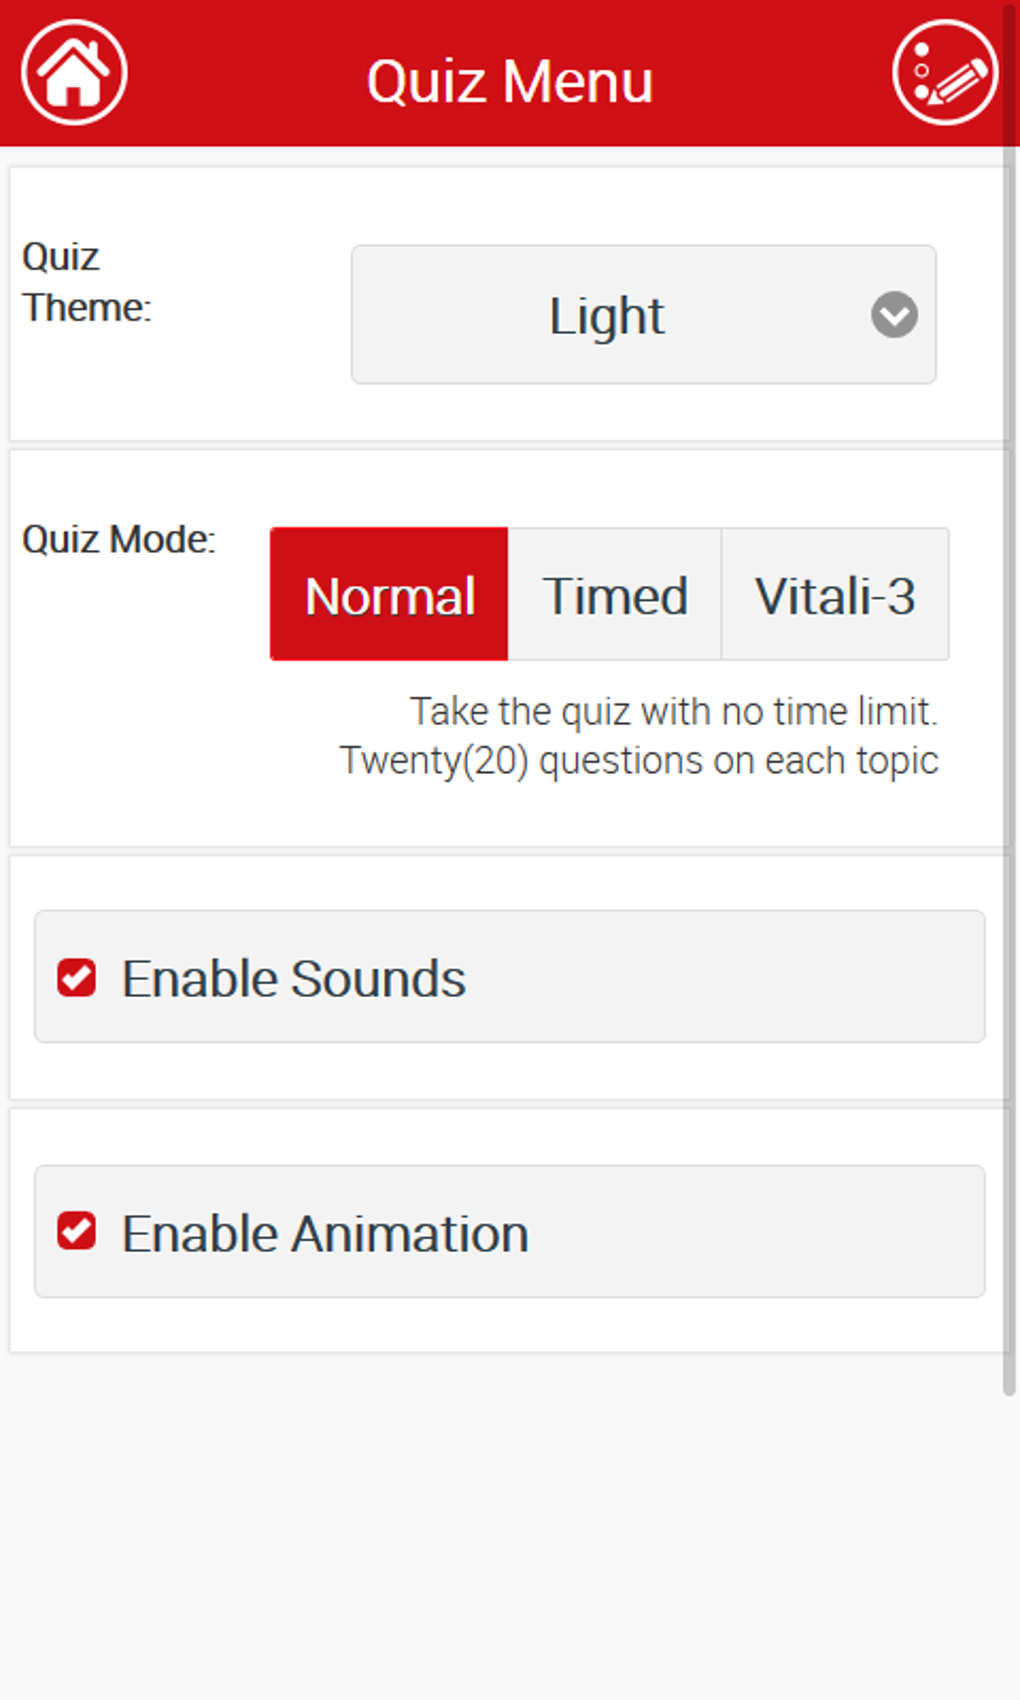Click the 'Light' text in theme selector
Screen dimensions: 1020x1700
tap(606, 317)
